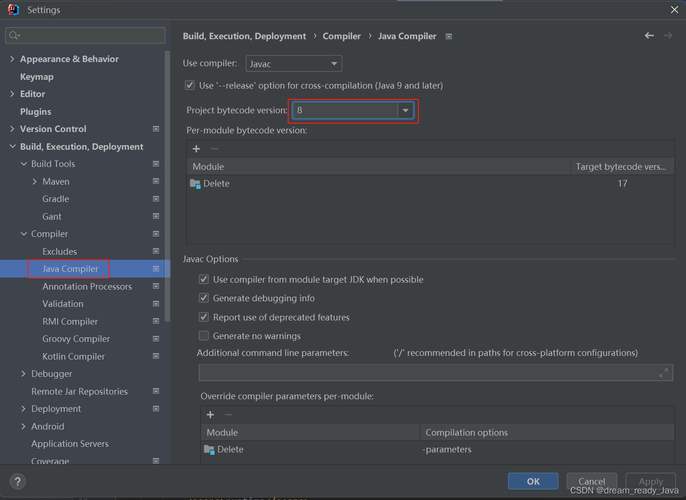Add an override compiler parameters entry
Image resolution: width=686 pixels, height=500 pixels.
click(210, 415)
